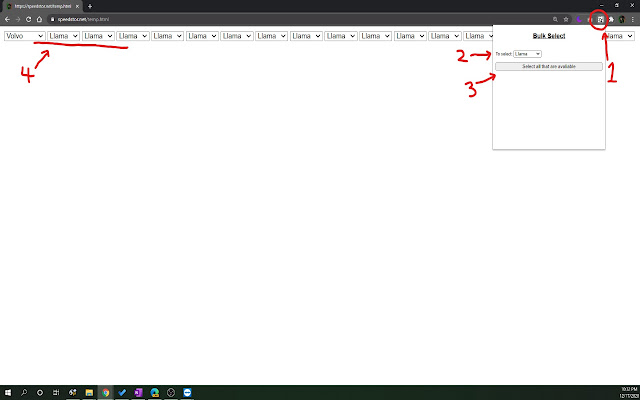This screenshot has width=640, height=400.
Task: Open Microsoft To Do checkmark icon
Action: tap(122, 393)
